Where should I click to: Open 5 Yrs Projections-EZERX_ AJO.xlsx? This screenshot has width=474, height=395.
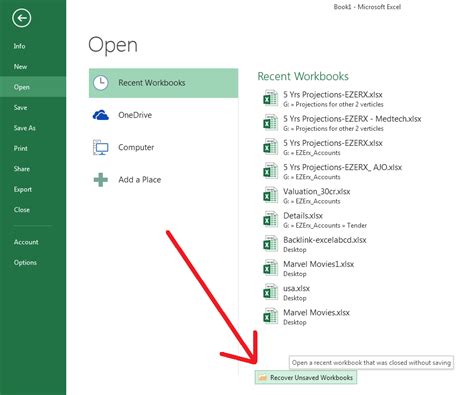pyautogui.click(x=342, y=167)
